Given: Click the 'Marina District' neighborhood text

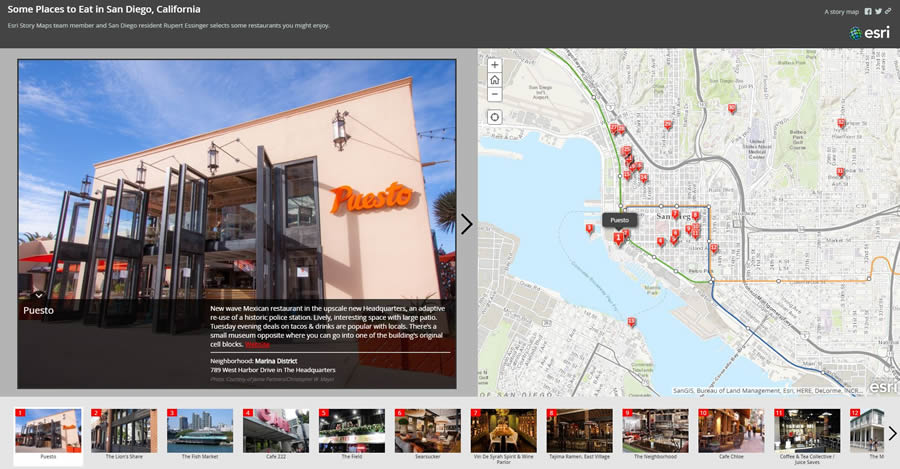Looking at the screenshot, I should [x=276, y=361].
